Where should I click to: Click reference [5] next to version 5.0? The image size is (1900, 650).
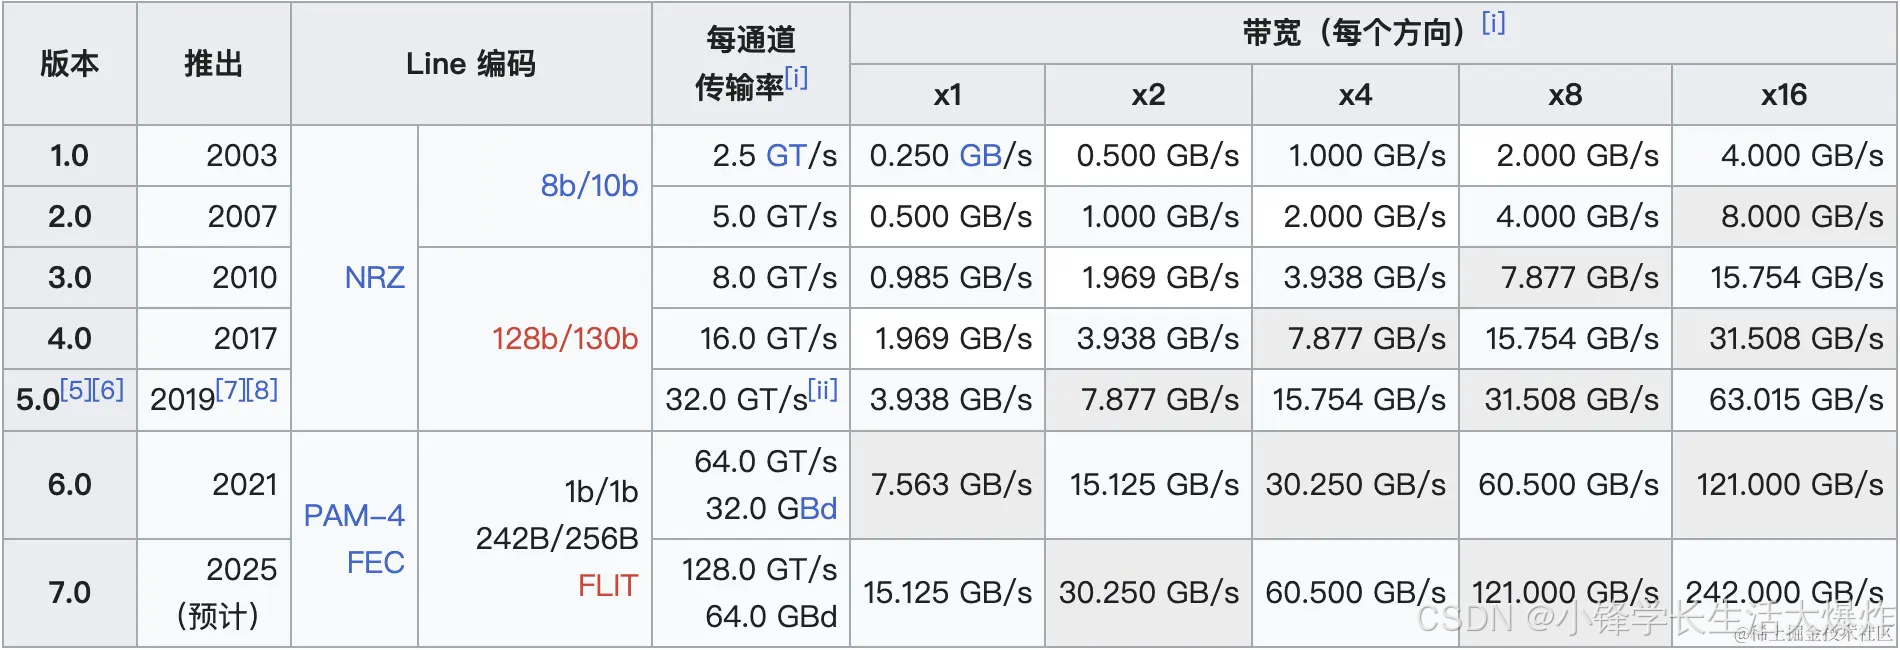[76, 389]
